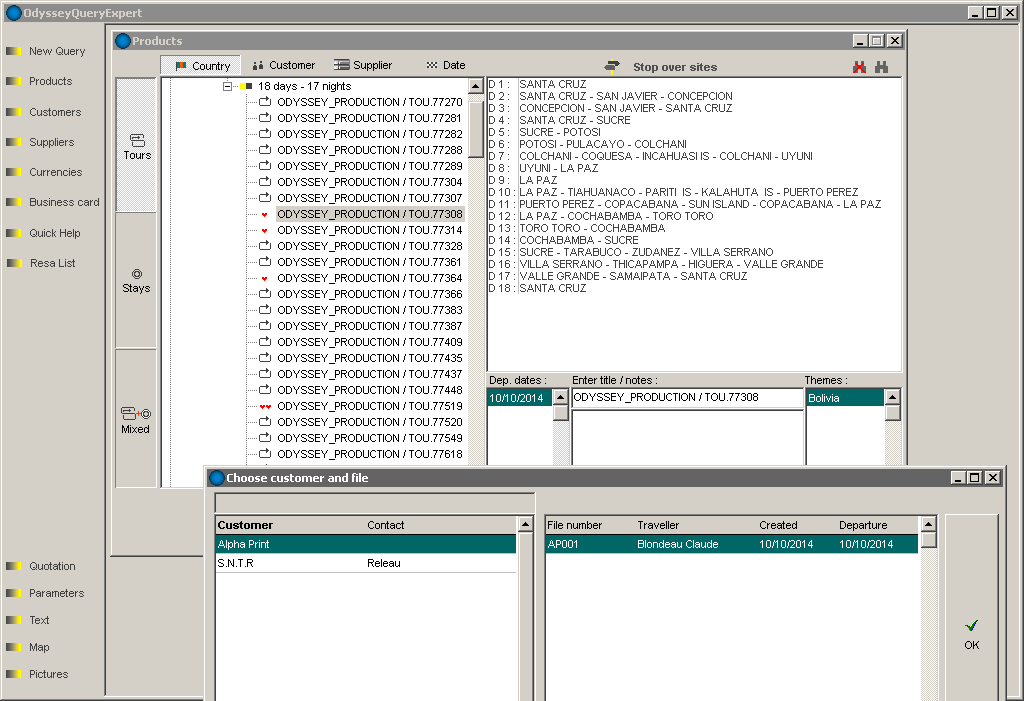Select tour ODYSSEY_PRODUCTION / TOU.77314

369,230
